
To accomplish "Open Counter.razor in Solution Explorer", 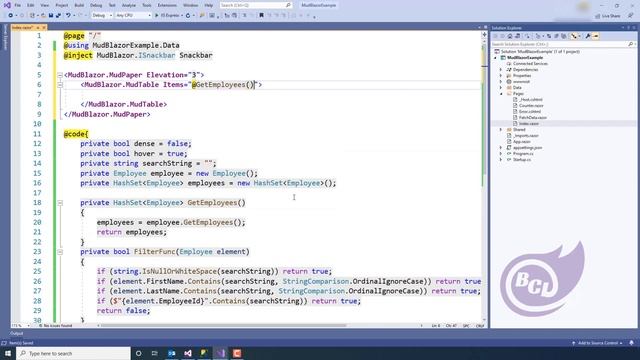I will click(531, 106).
